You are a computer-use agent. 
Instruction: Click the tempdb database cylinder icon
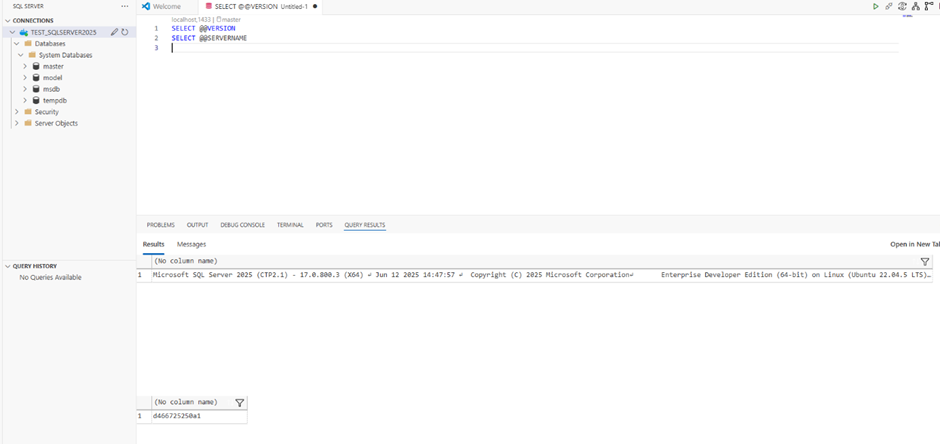(36, 101)
